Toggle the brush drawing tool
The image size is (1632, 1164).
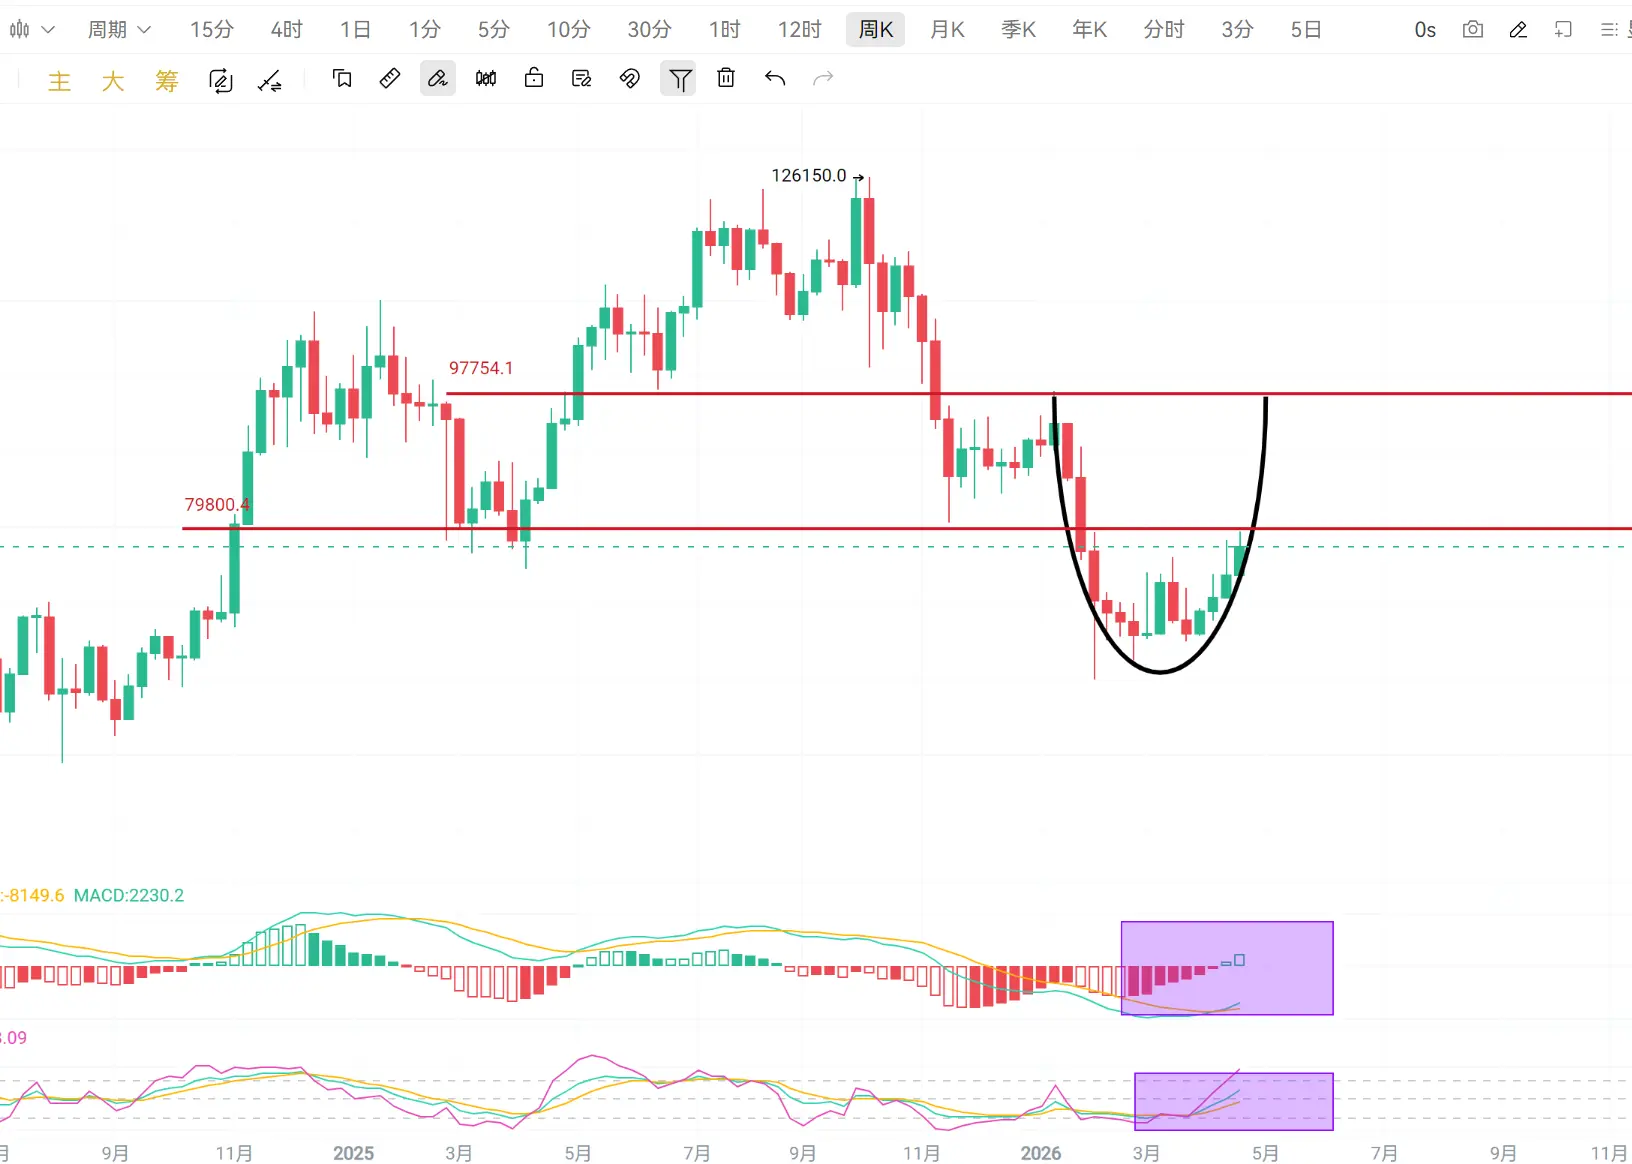point(438,78)
